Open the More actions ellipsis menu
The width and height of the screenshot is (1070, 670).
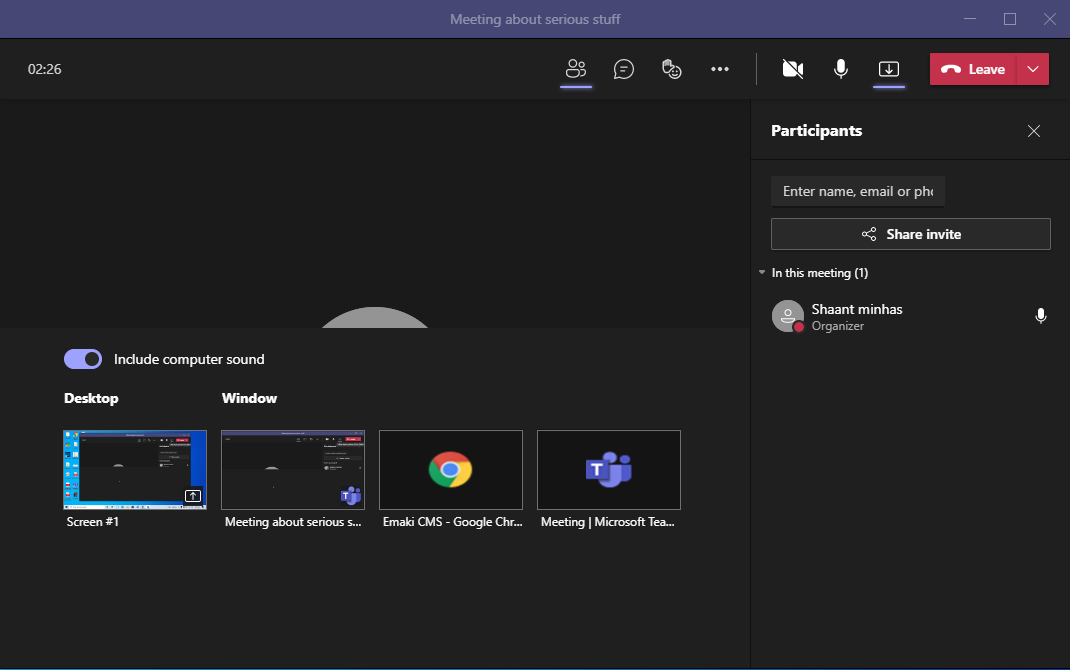[x=720, y=69]
